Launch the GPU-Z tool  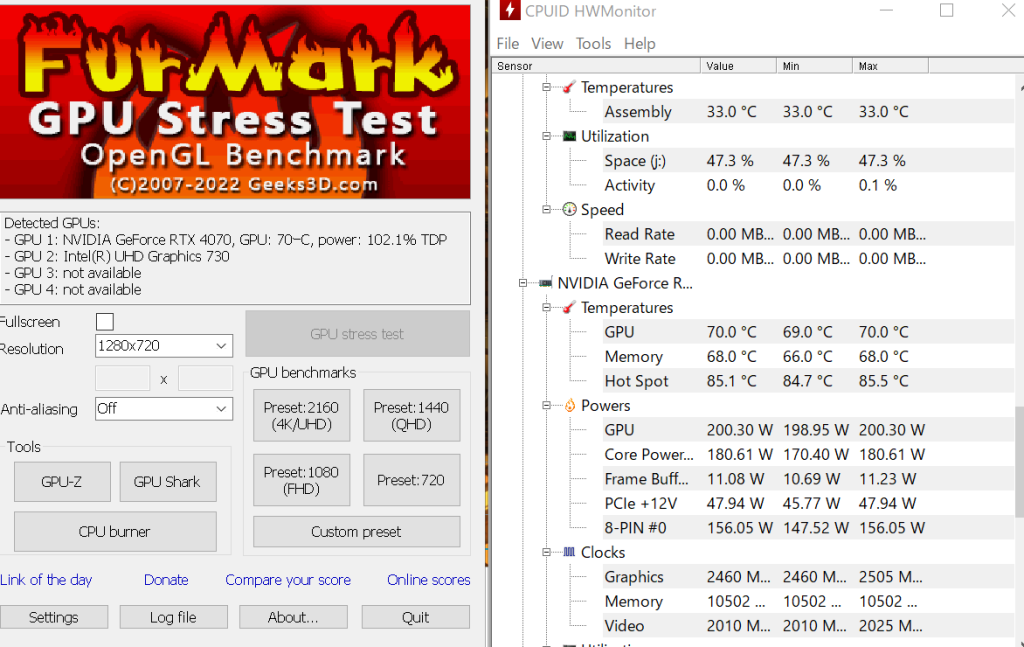[62, 482]
